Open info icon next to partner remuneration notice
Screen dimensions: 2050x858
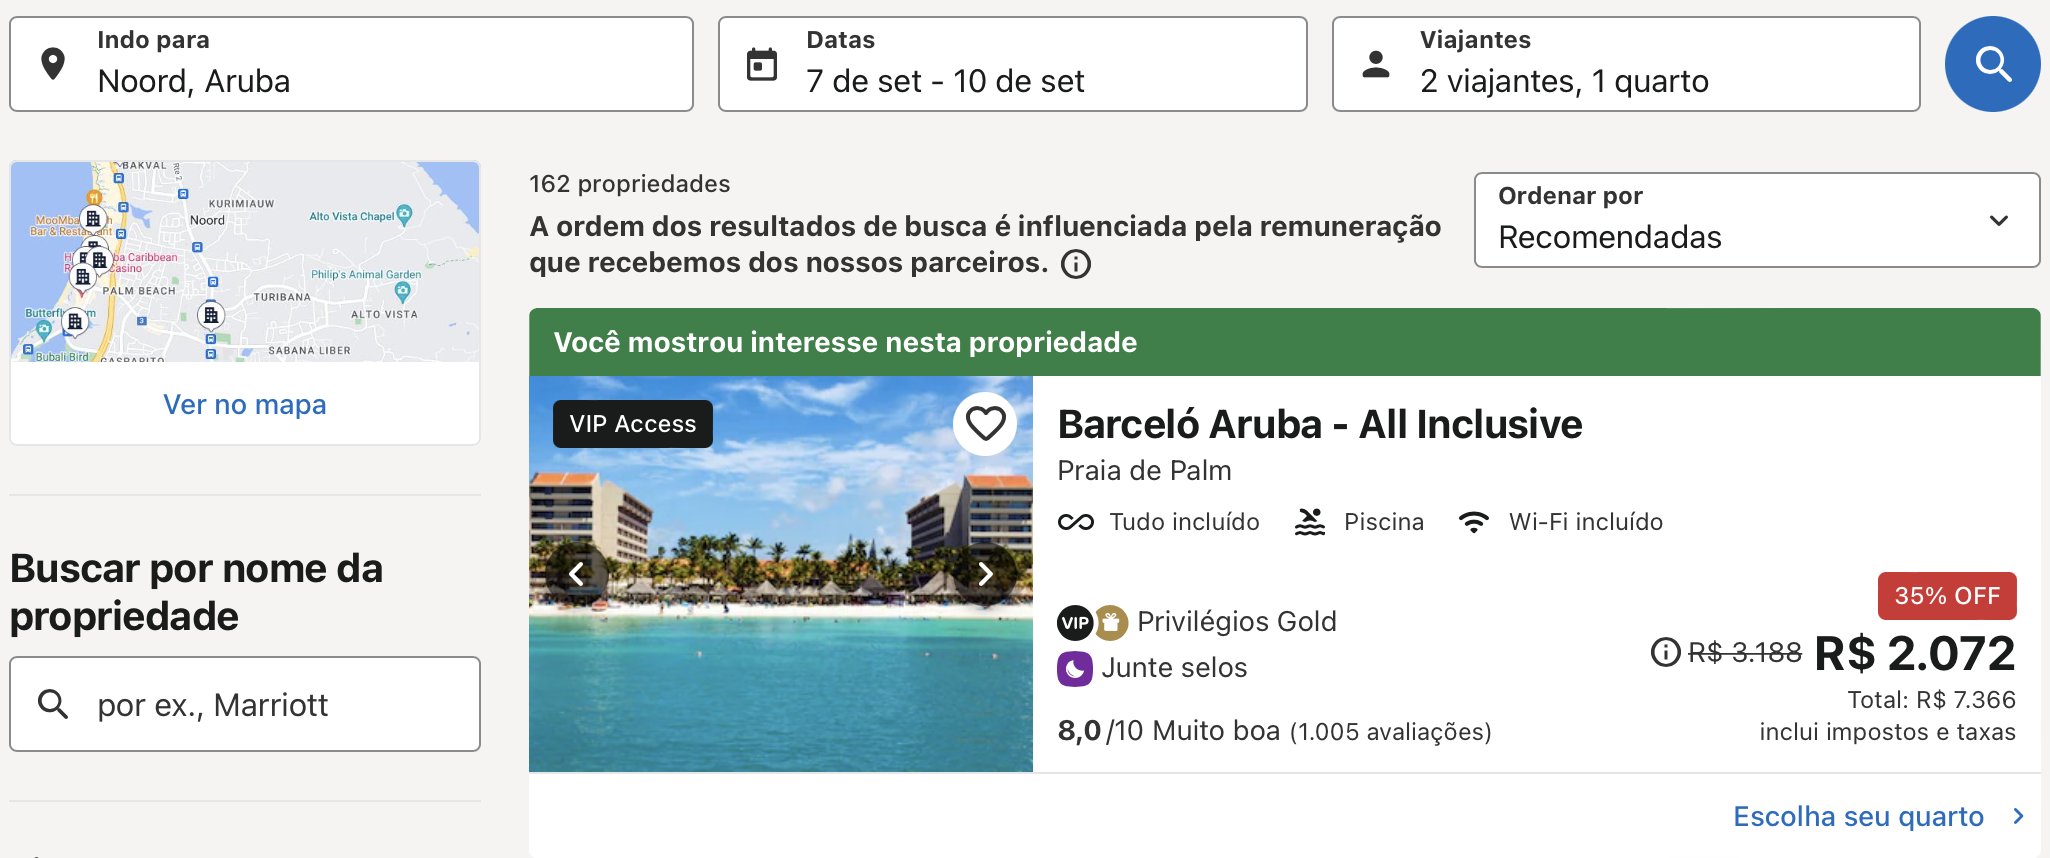click(1076, 264)
